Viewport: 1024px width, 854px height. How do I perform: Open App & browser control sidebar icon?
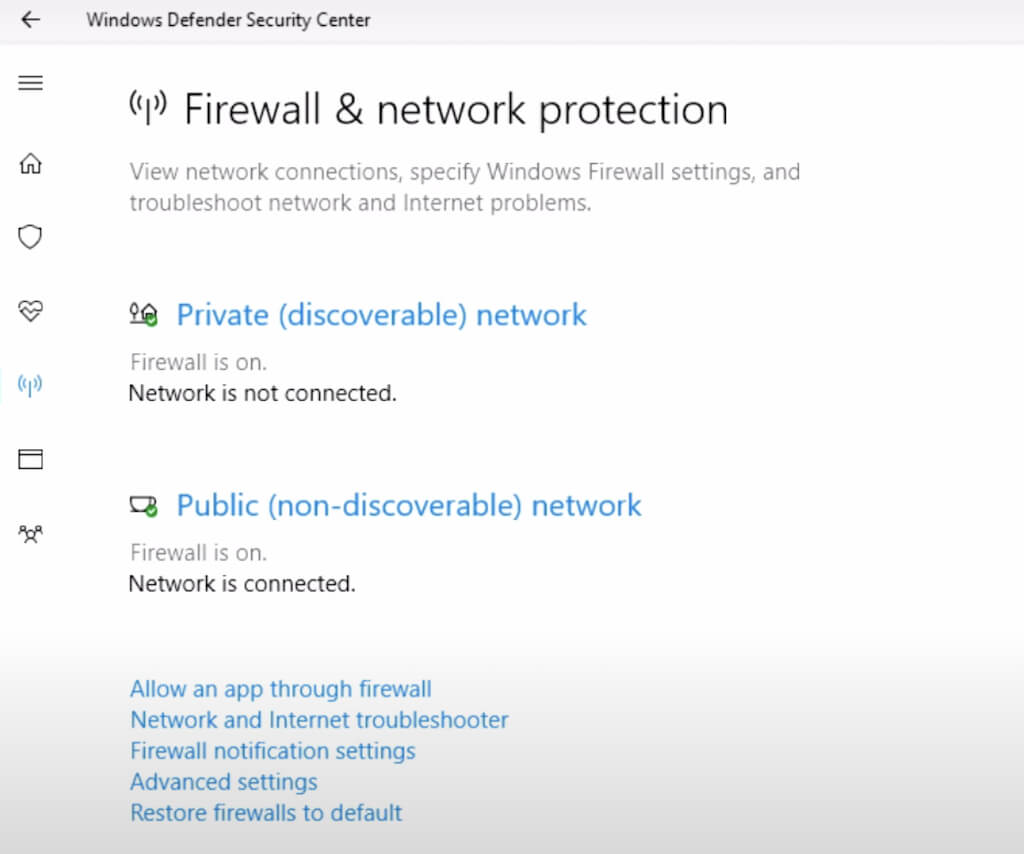click(x=31, y=459)
